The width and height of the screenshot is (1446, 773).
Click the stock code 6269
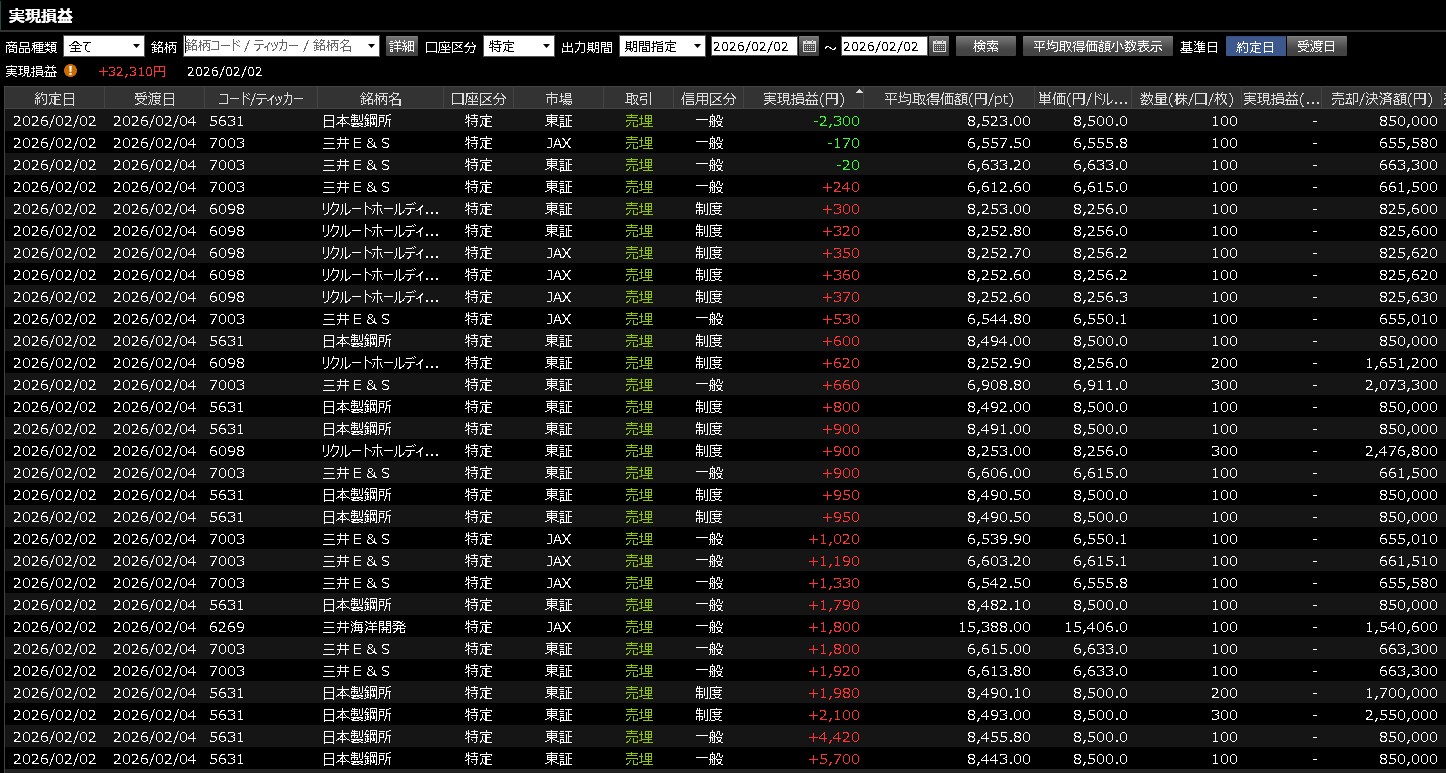click(x=227, y=627)
